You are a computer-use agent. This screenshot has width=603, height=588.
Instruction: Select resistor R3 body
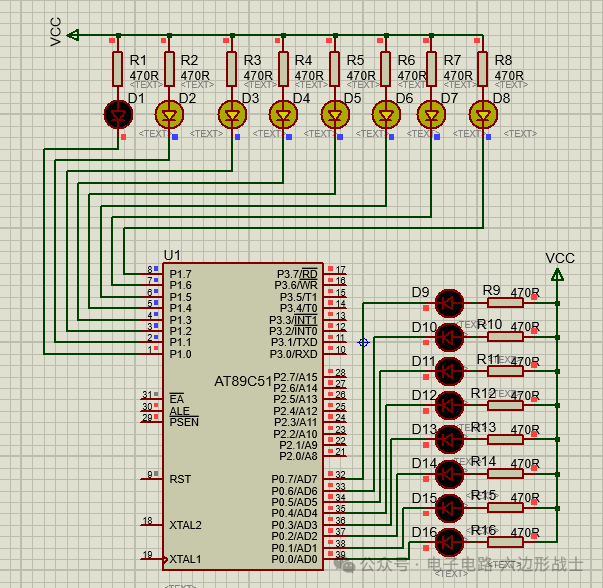click(232, 69)
